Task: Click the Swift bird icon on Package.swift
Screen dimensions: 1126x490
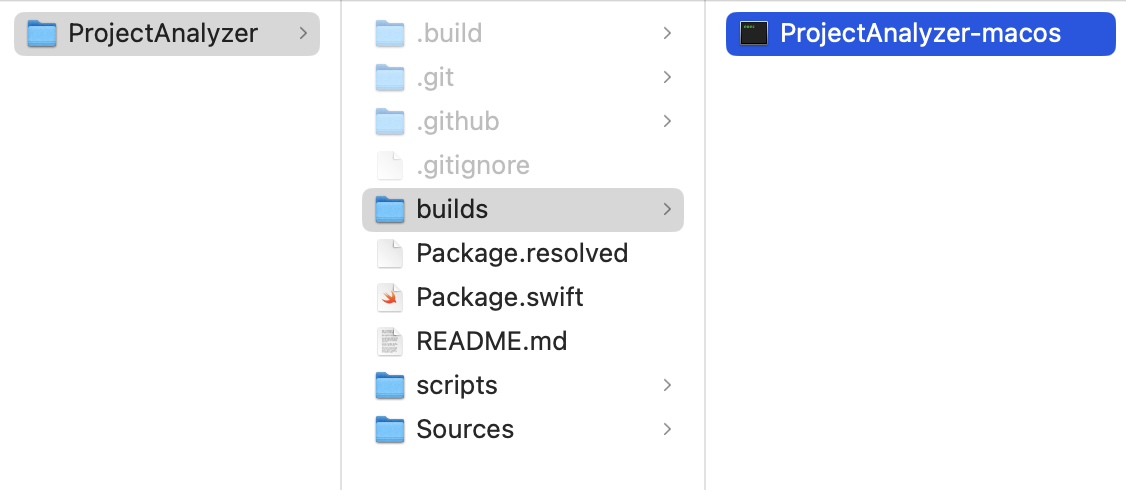Action: click(x=389, y=297)
